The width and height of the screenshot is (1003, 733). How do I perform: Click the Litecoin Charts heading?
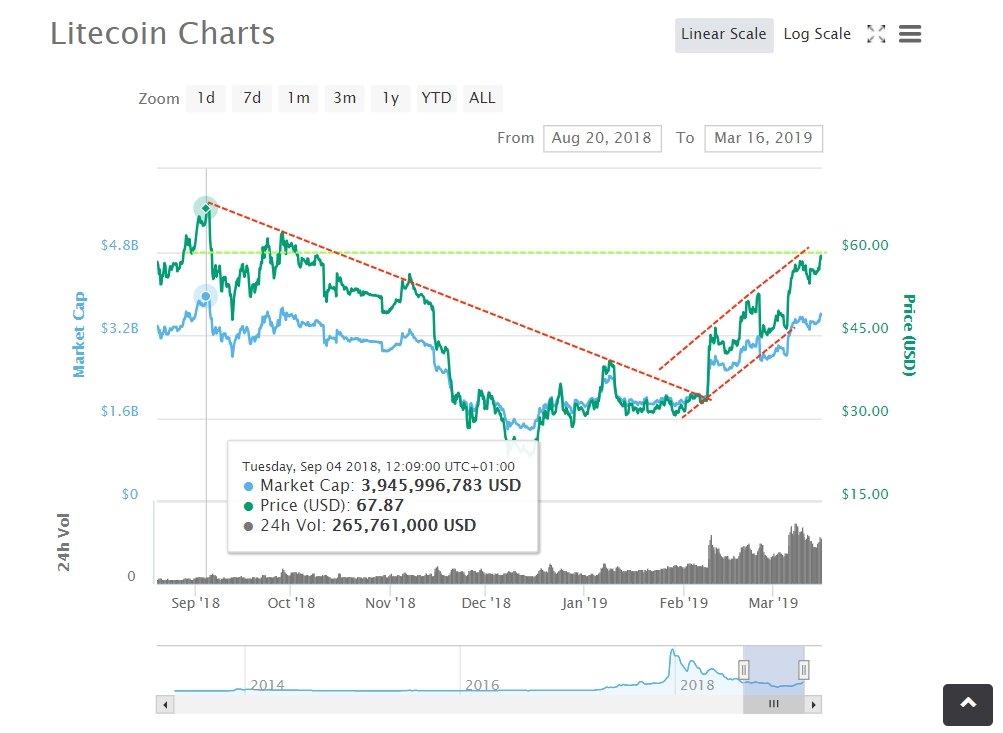click(162, 33)
